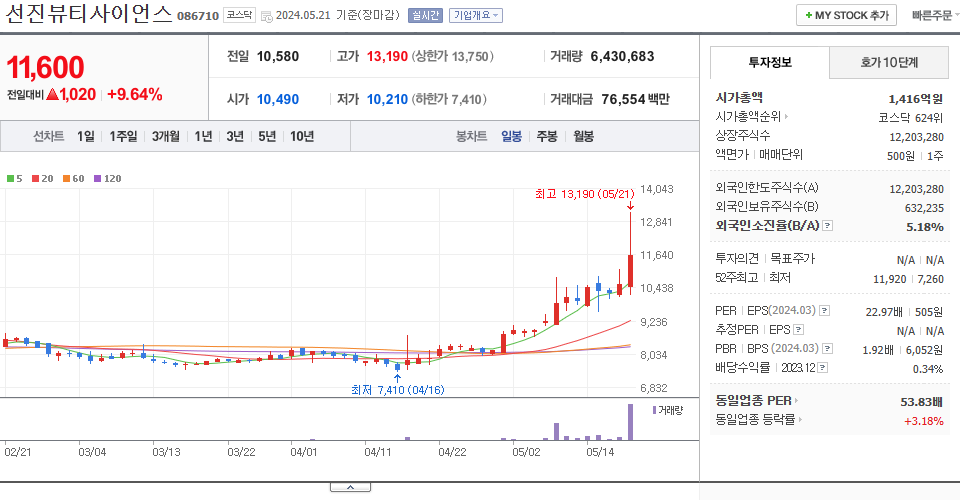Click the MY STOCK 추가 button
The image size is (960, 500).
point(846,15)
